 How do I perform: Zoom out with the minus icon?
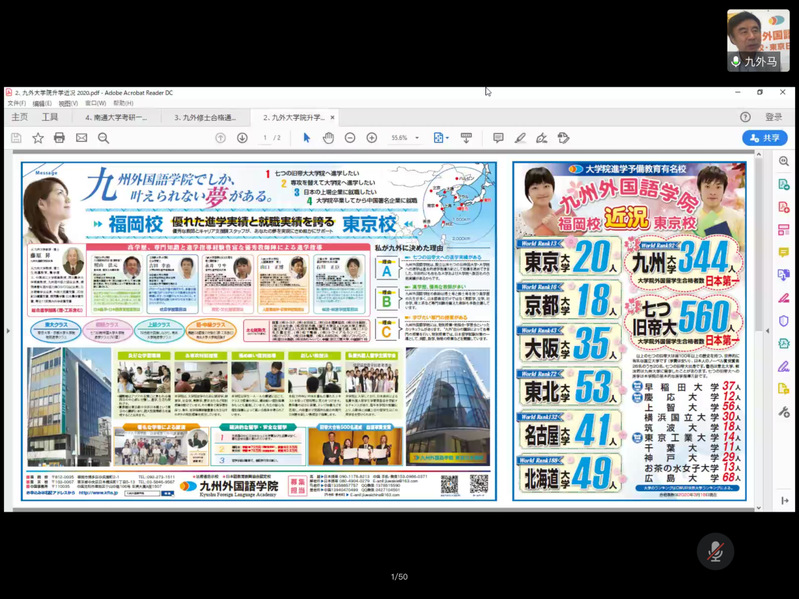tap(350, 138)
